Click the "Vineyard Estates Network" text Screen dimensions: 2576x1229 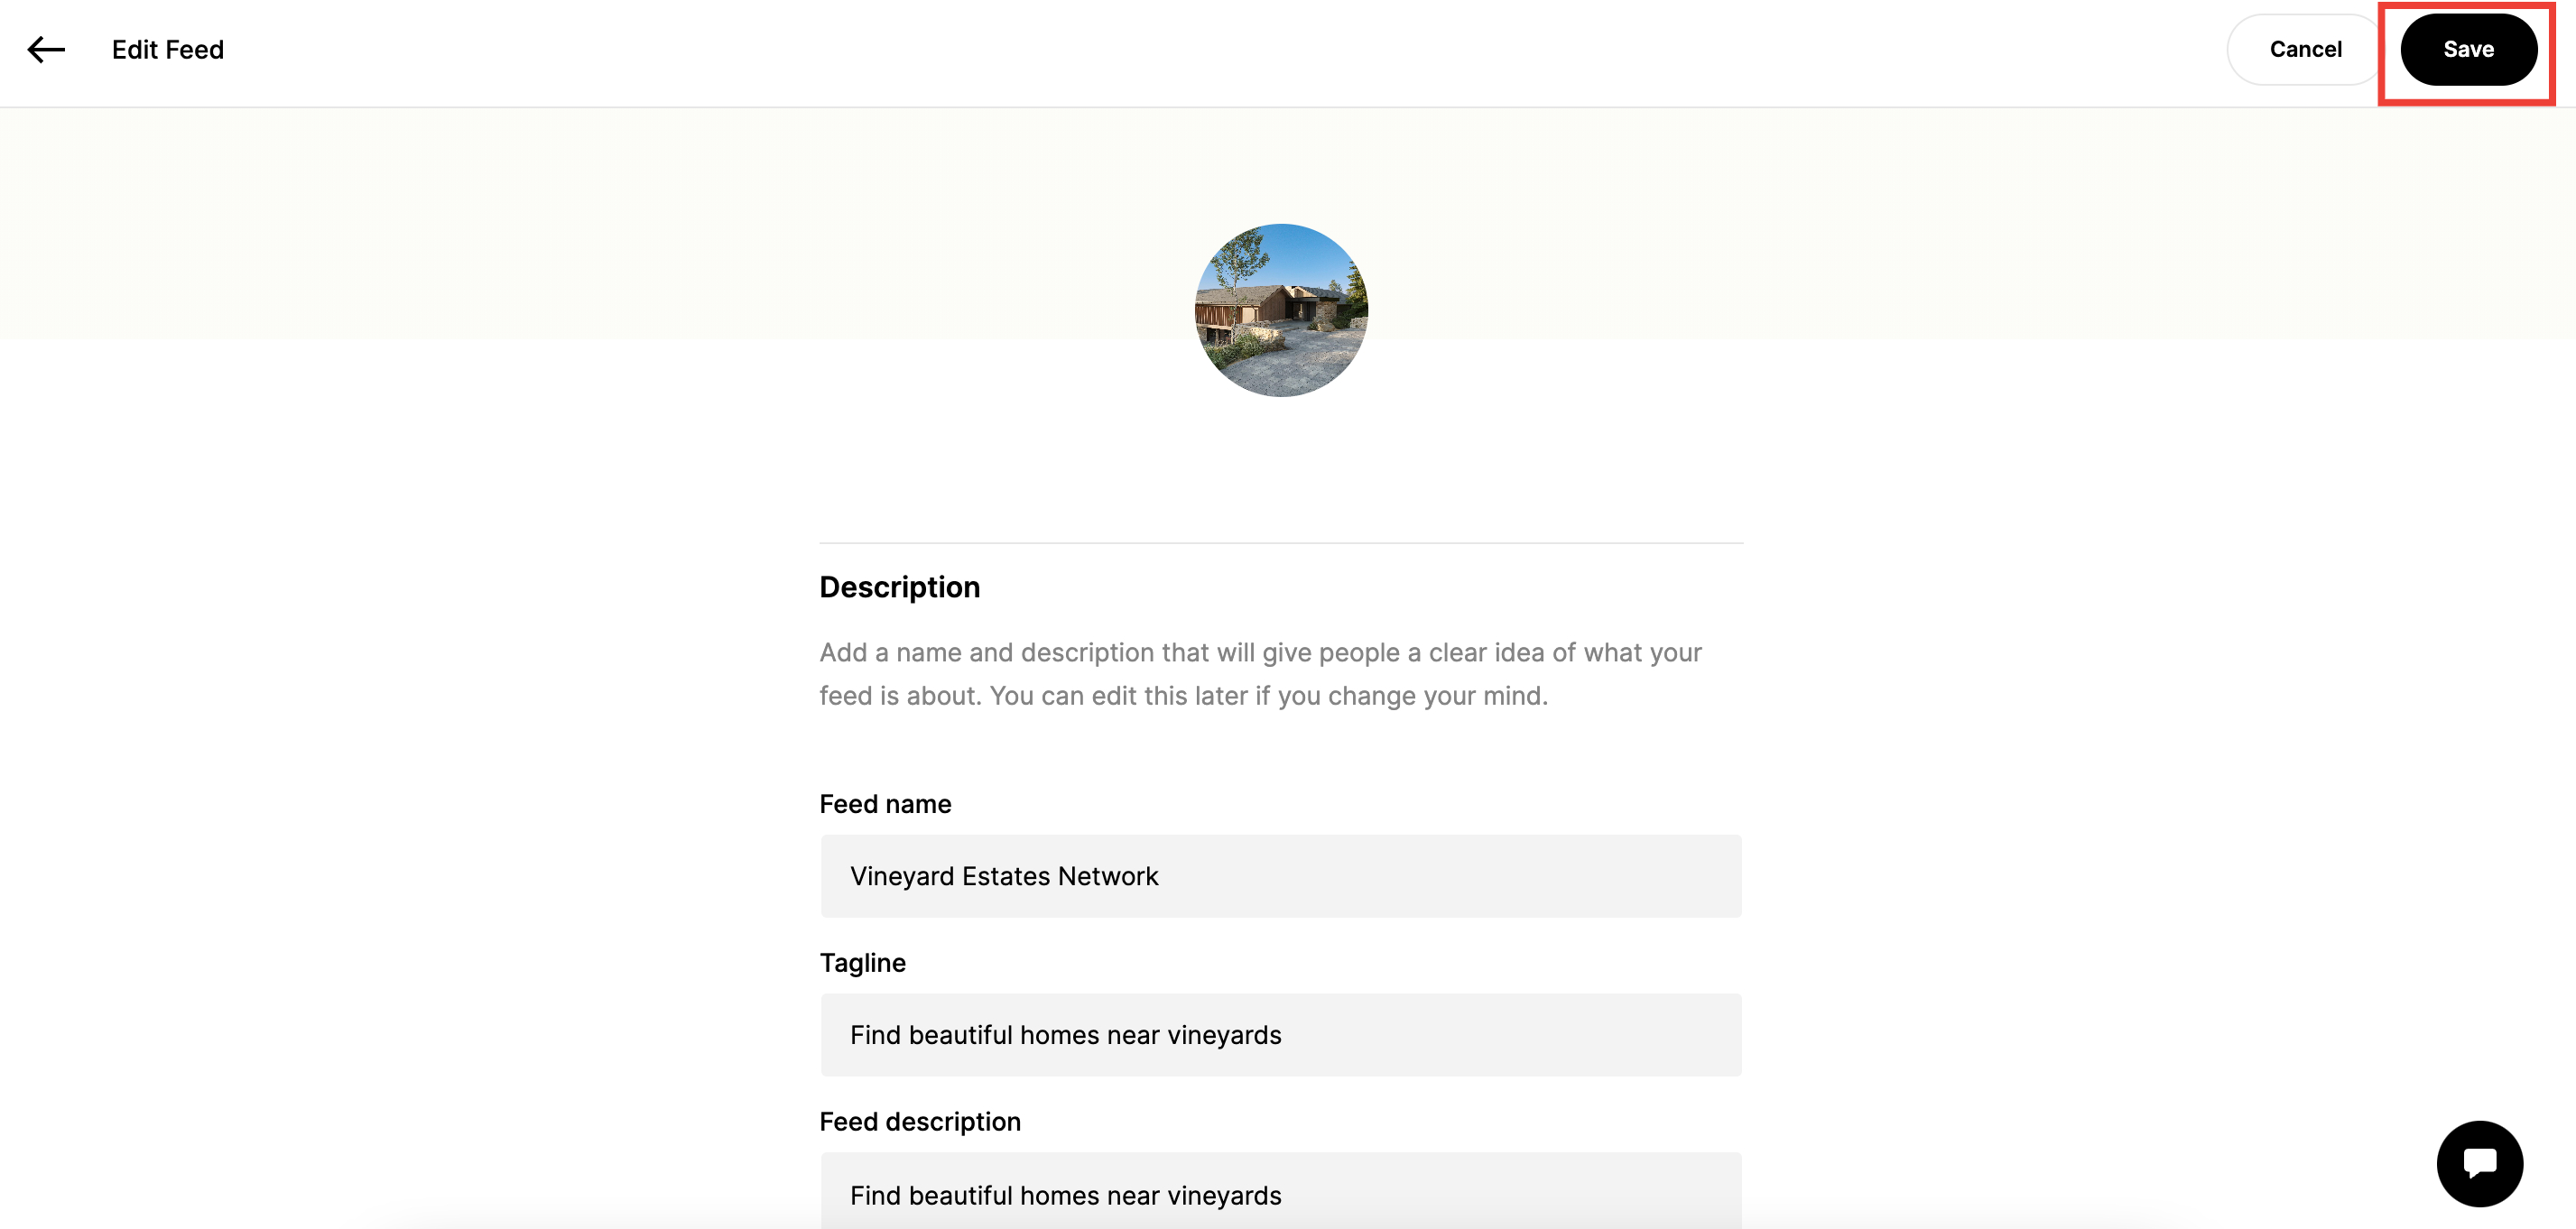[x=1004, y=876]
